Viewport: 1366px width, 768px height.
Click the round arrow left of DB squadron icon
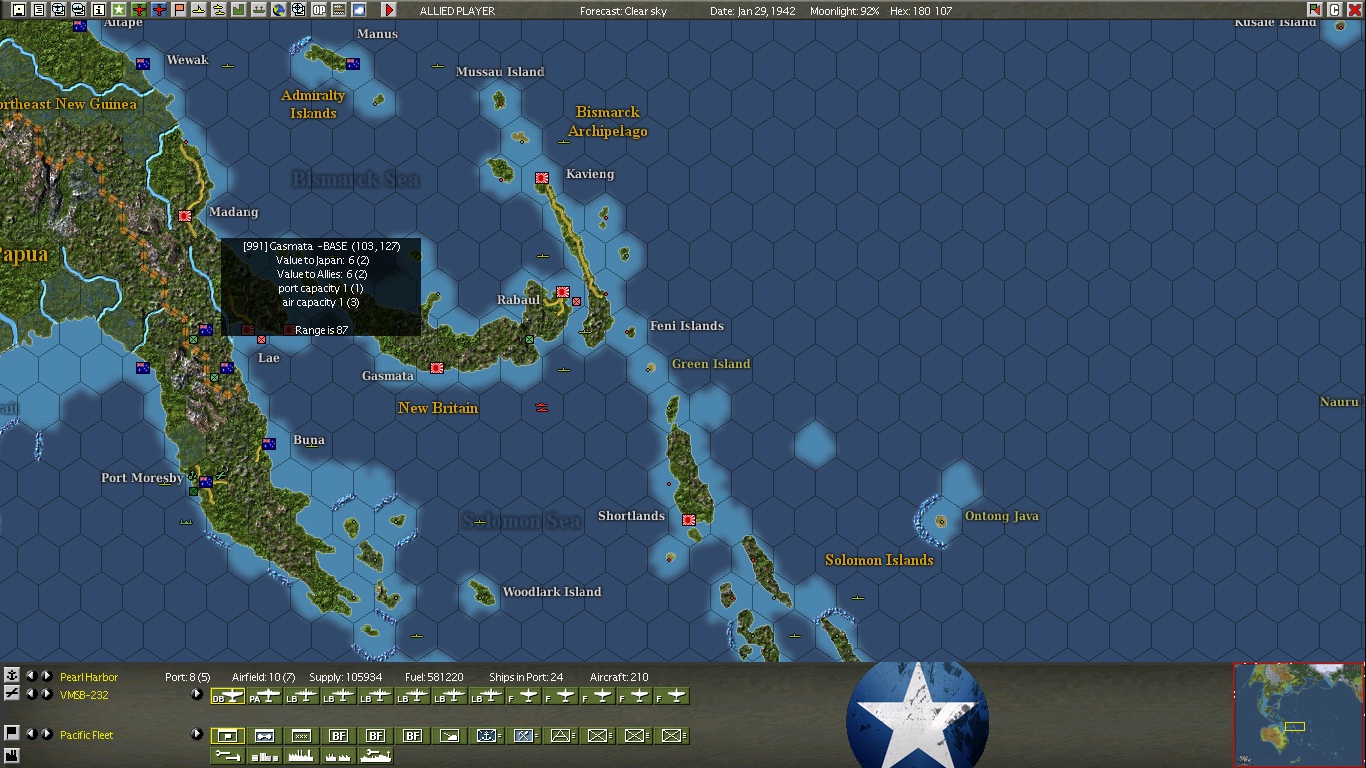[x=197, y=695]
